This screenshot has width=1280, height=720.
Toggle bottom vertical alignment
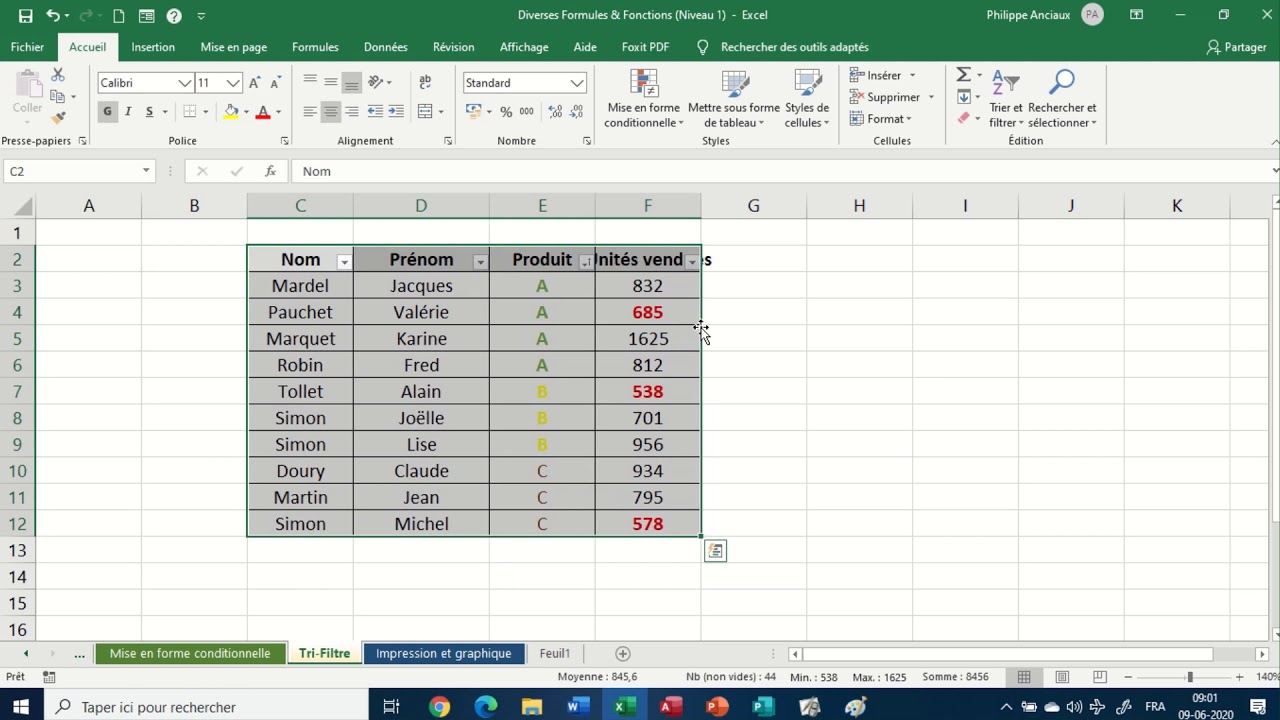click(351, 83)
